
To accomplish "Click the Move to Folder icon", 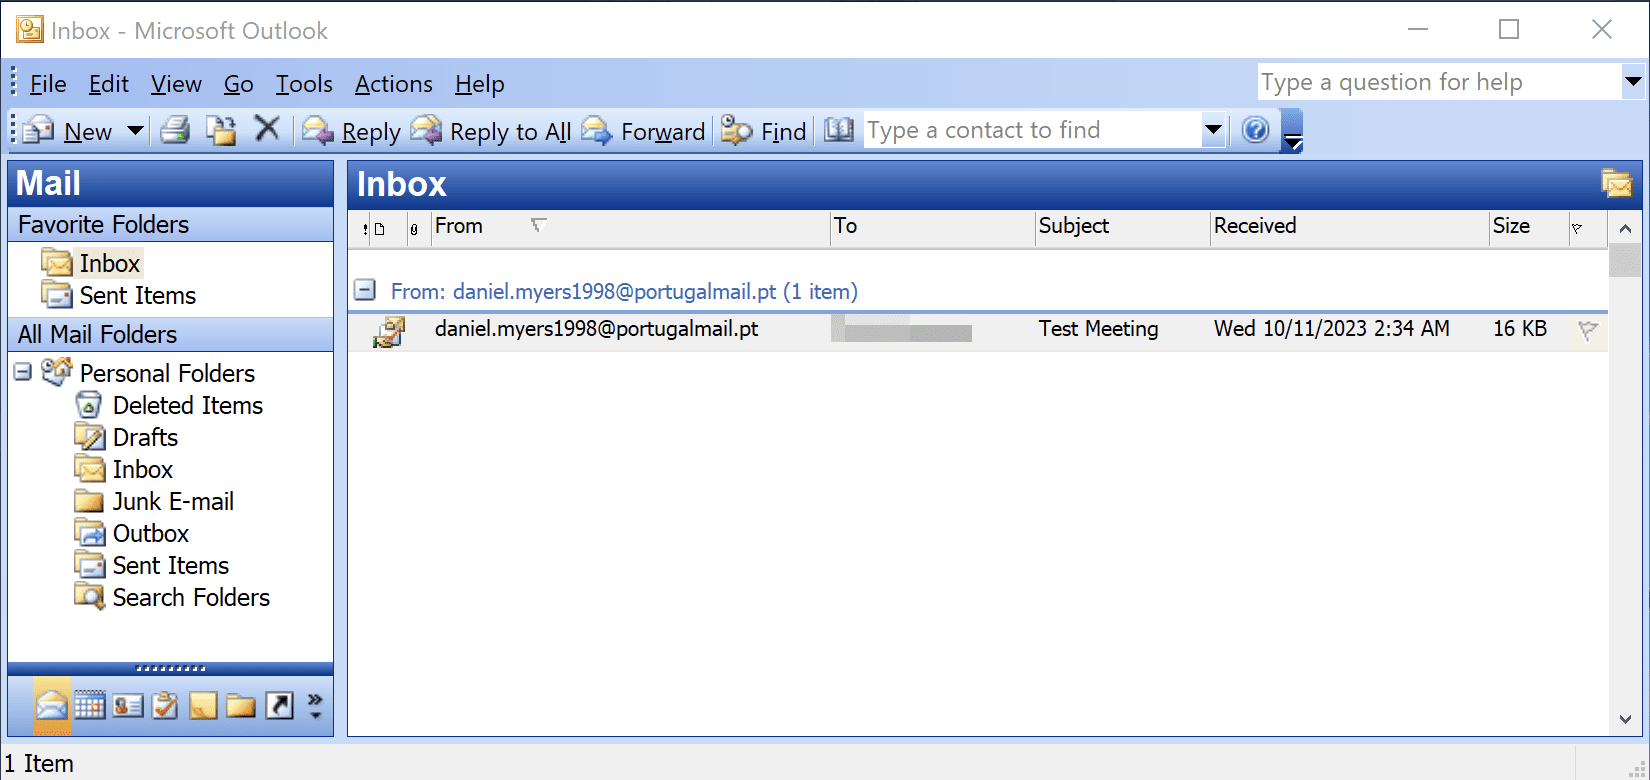I will tap(221, 130).
